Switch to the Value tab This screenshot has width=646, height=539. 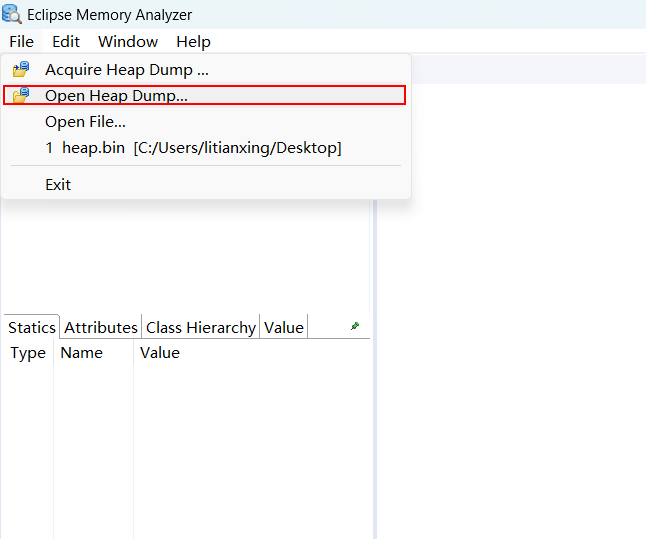[x=283, y=328]
